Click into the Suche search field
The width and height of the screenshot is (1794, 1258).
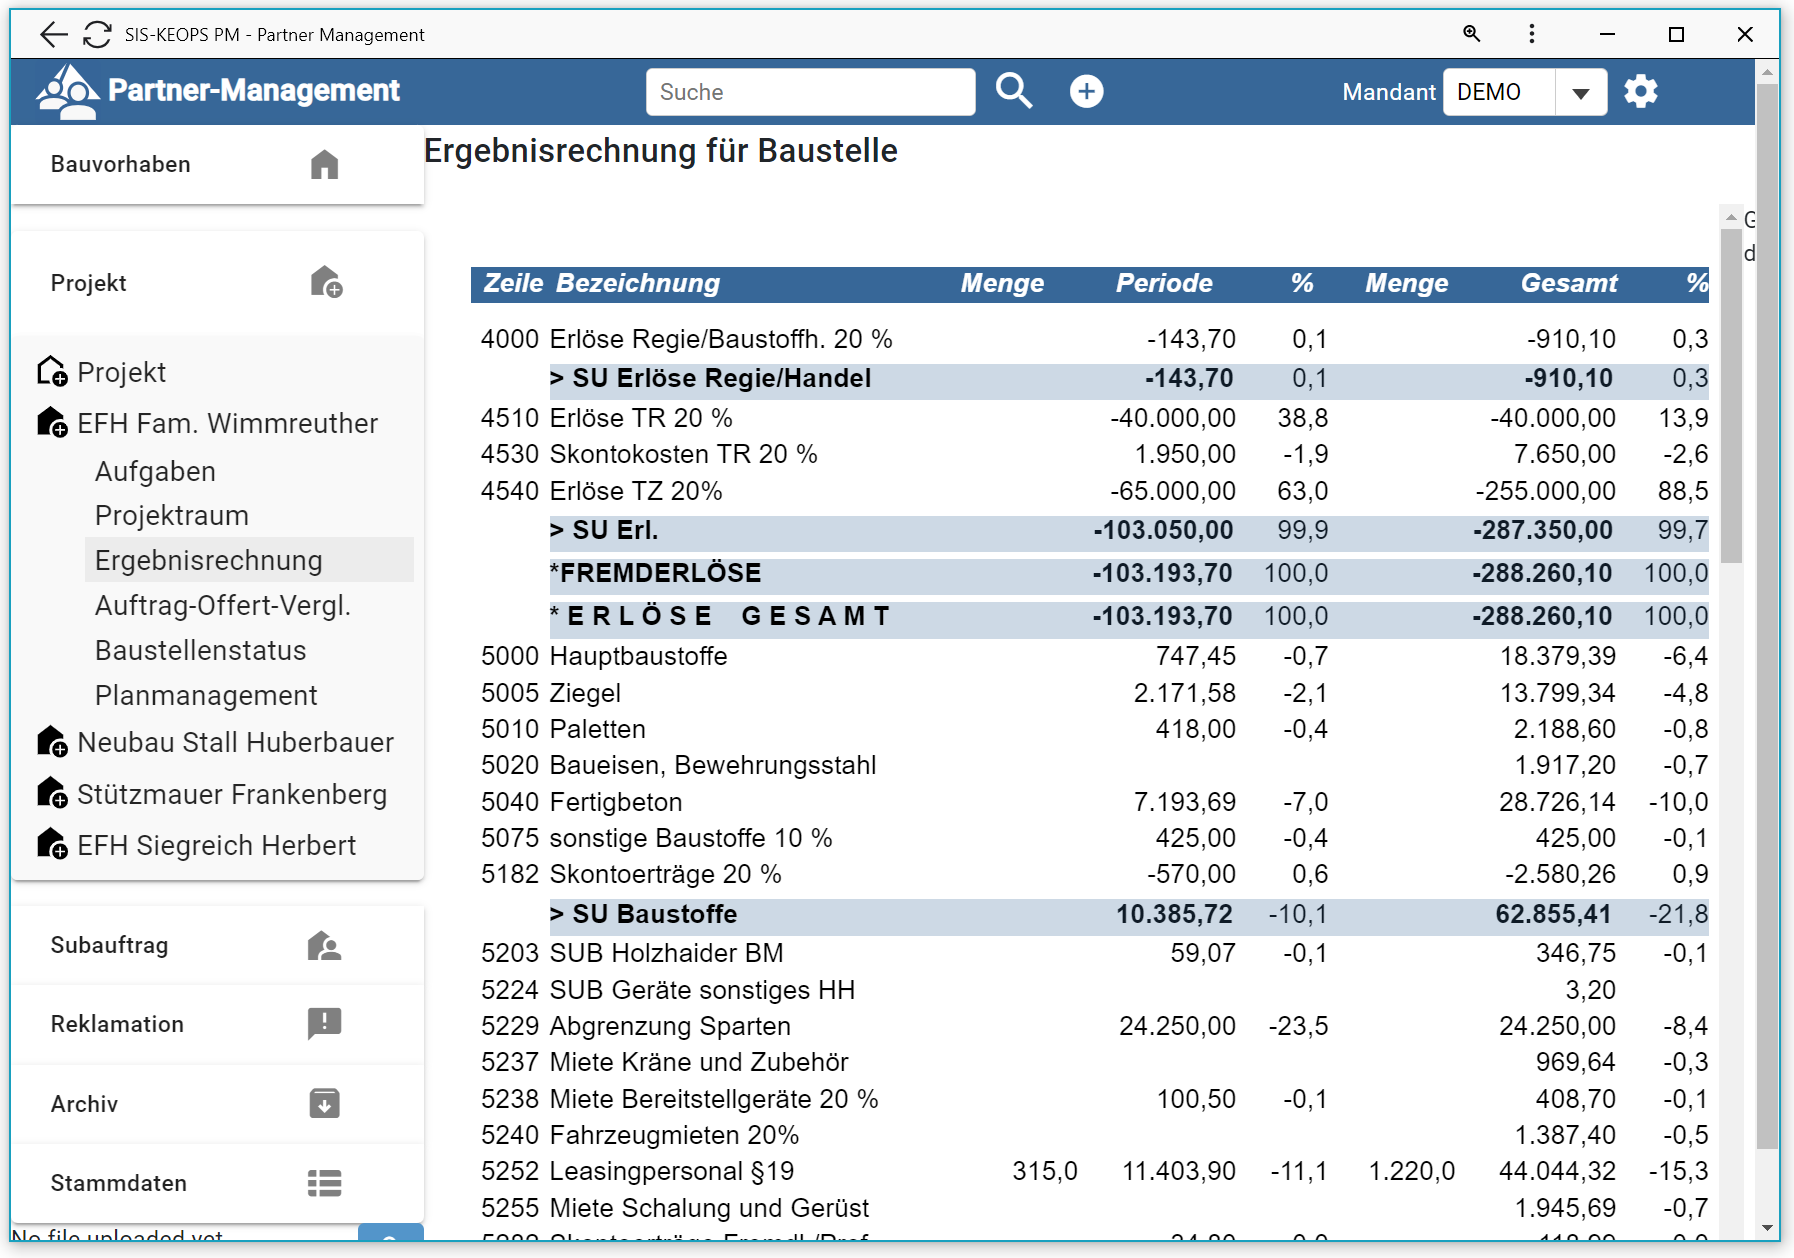tap(810, 92)
